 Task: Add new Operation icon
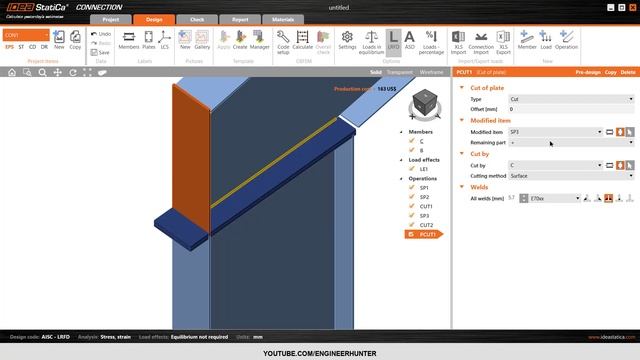click(567, 40)
